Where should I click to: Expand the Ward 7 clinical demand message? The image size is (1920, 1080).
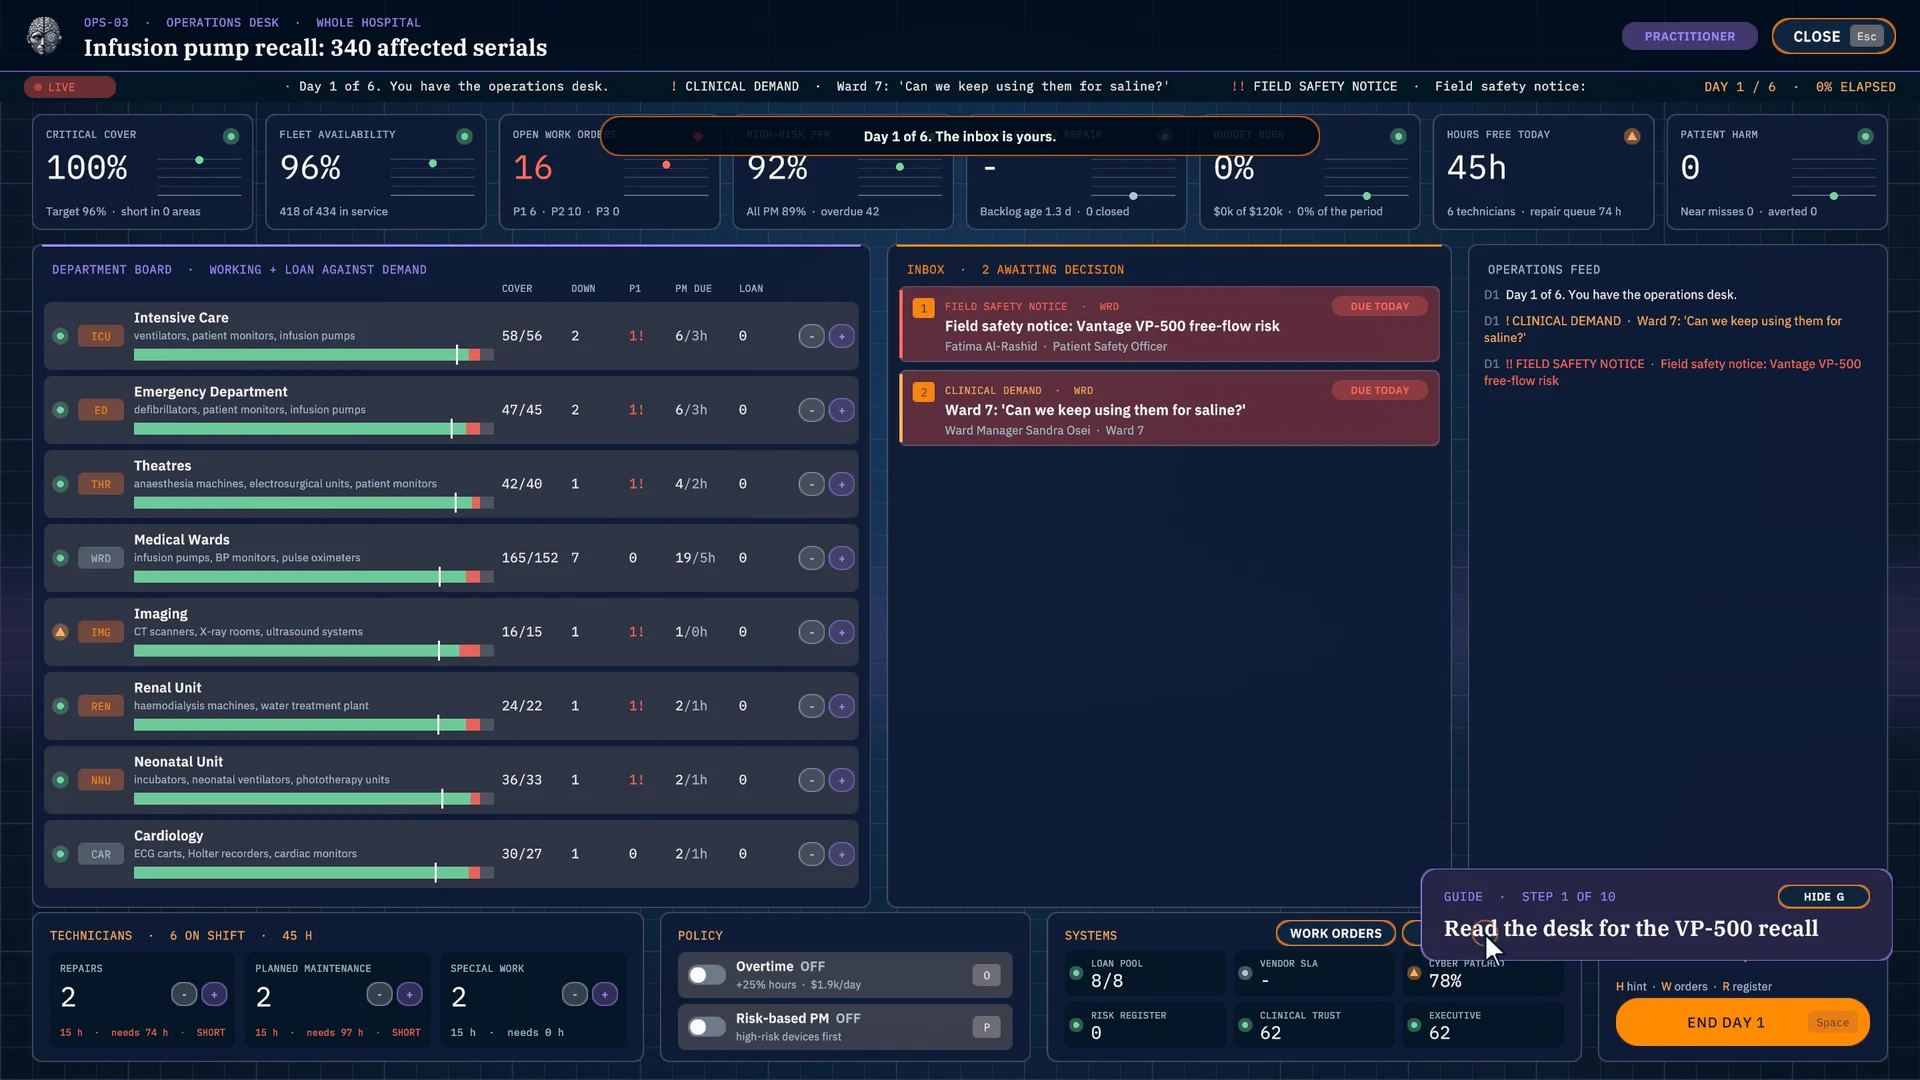pos(1169,409)
